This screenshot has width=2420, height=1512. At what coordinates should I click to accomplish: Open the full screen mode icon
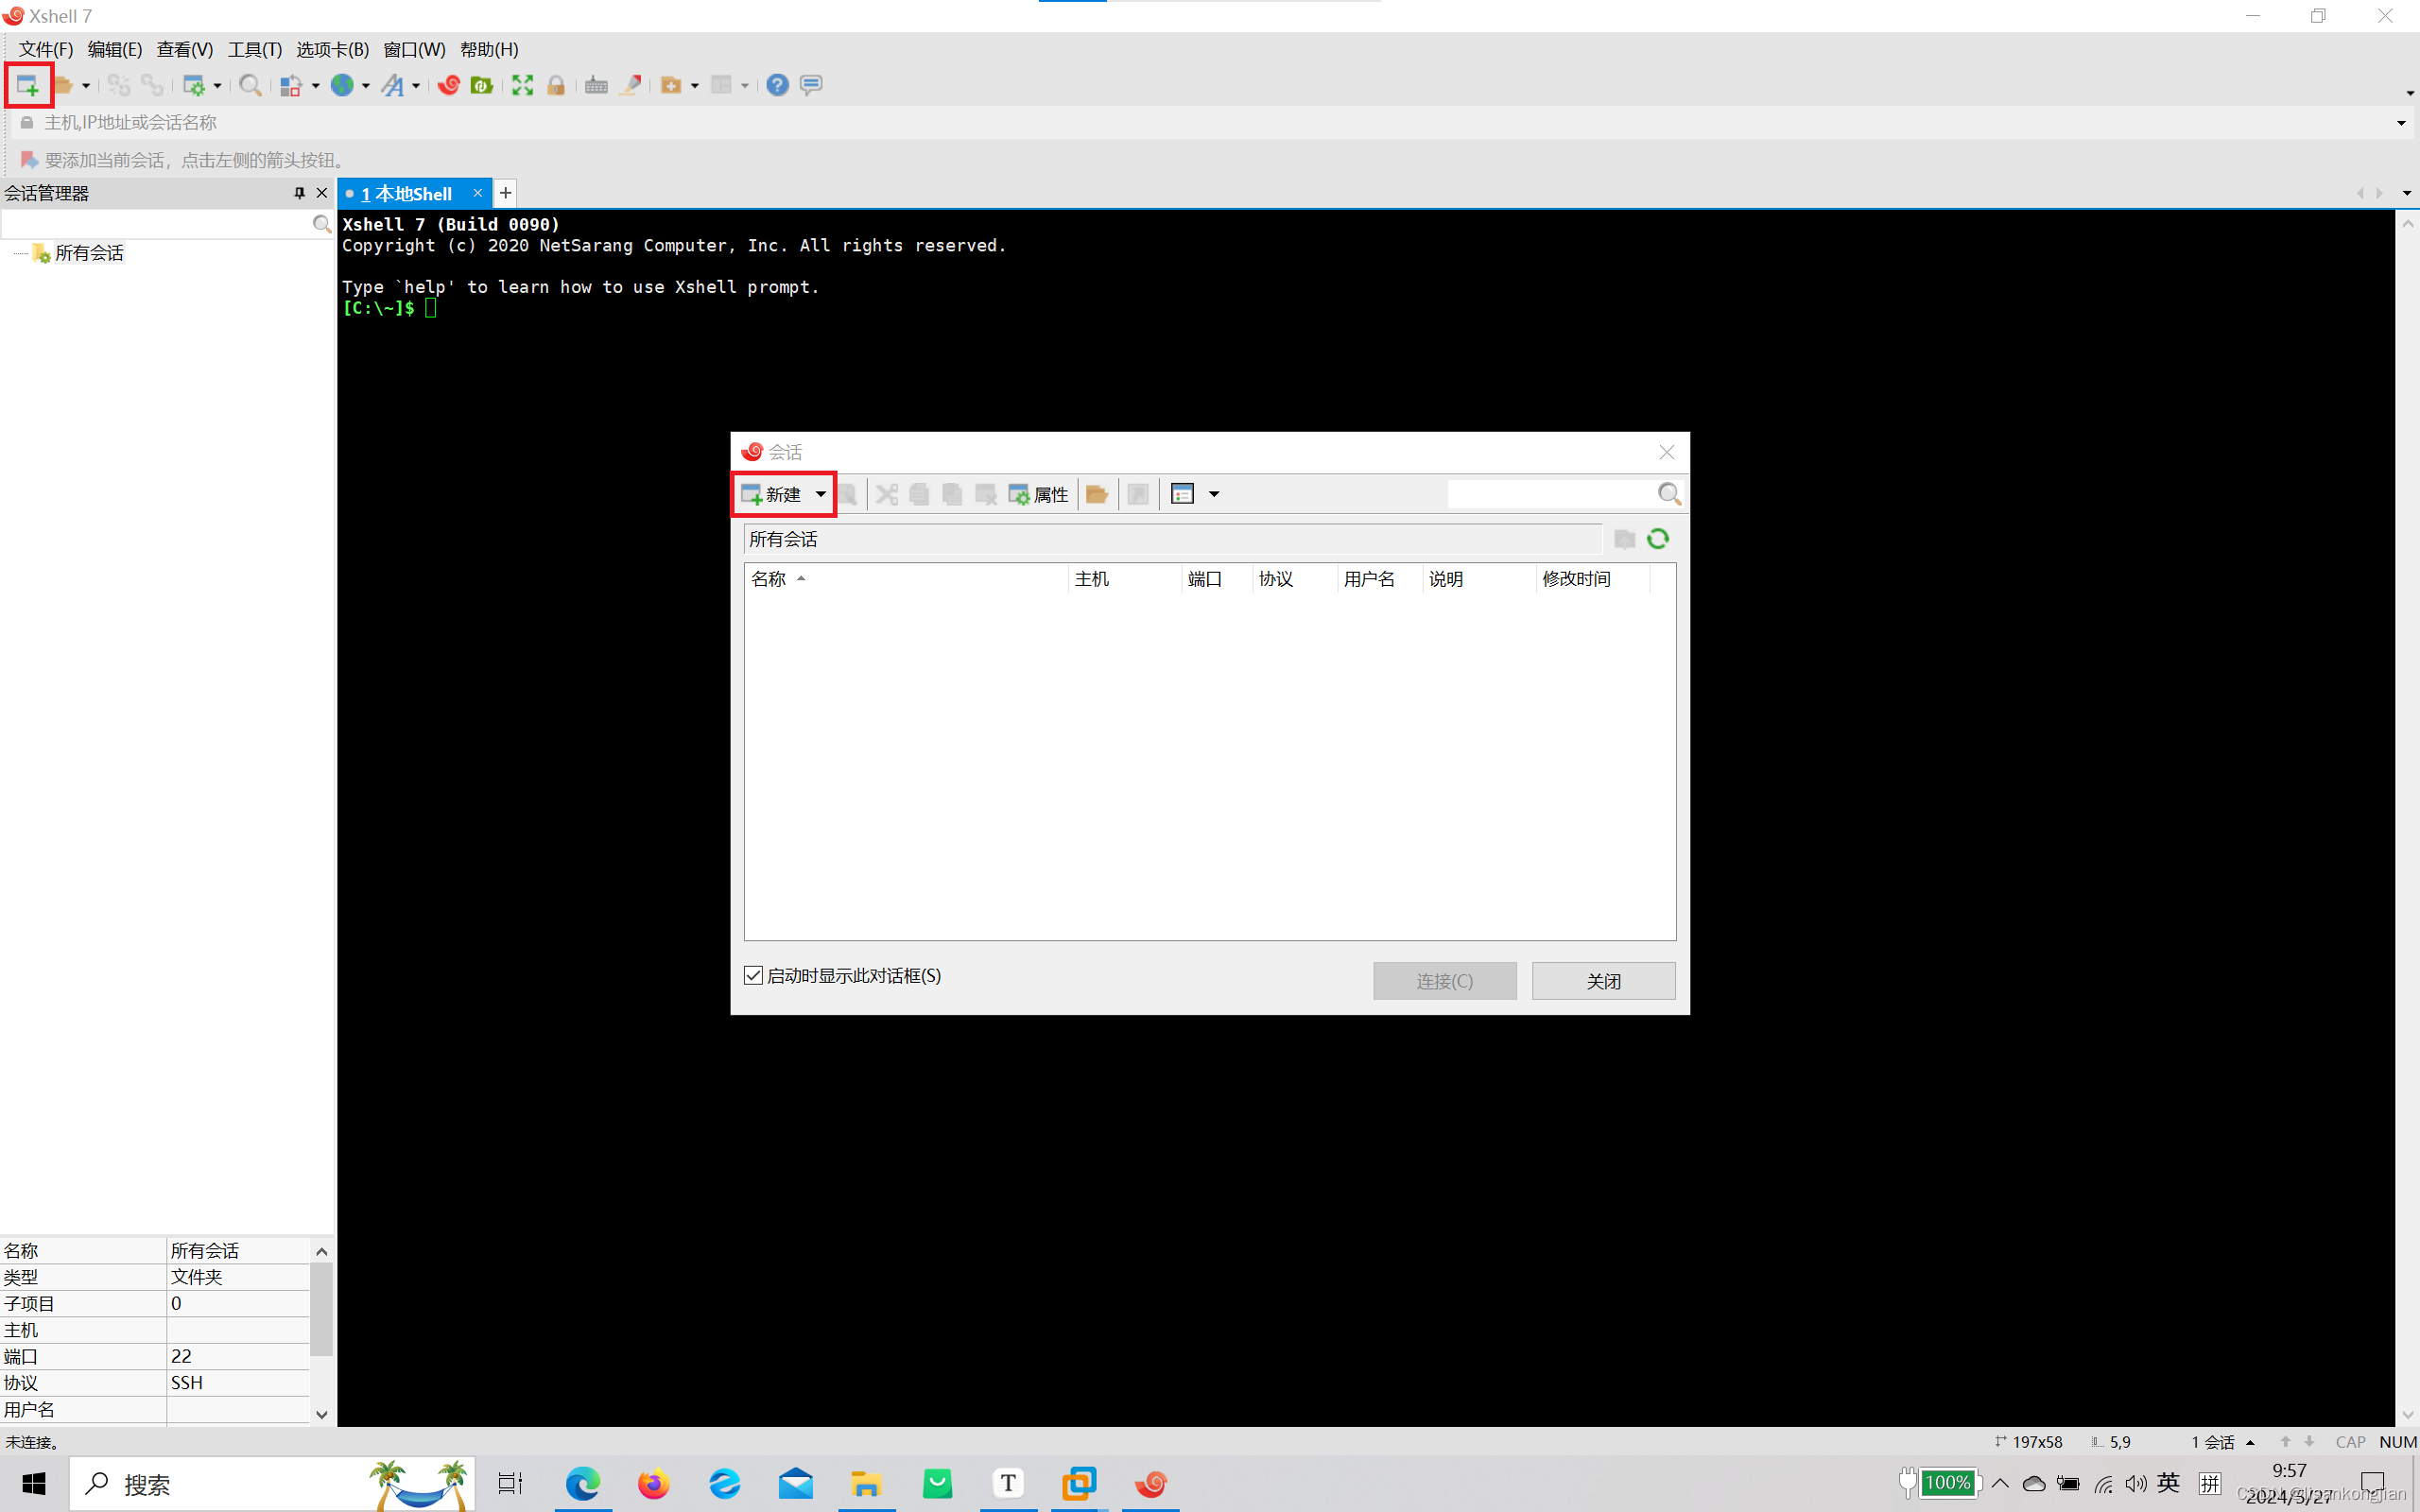tap(523, 85)
